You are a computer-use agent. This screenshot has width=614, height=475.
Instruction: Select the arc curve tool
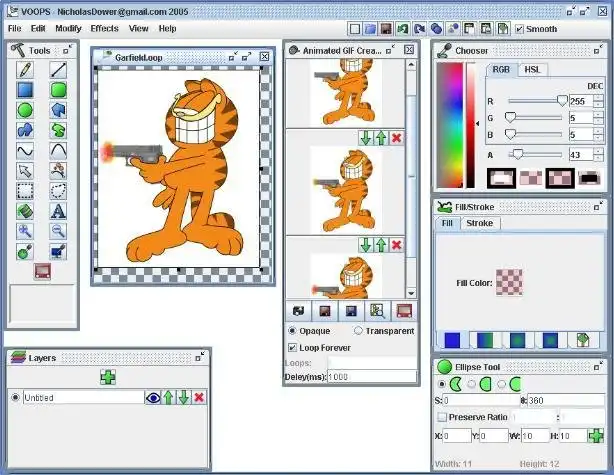point(58,150)
